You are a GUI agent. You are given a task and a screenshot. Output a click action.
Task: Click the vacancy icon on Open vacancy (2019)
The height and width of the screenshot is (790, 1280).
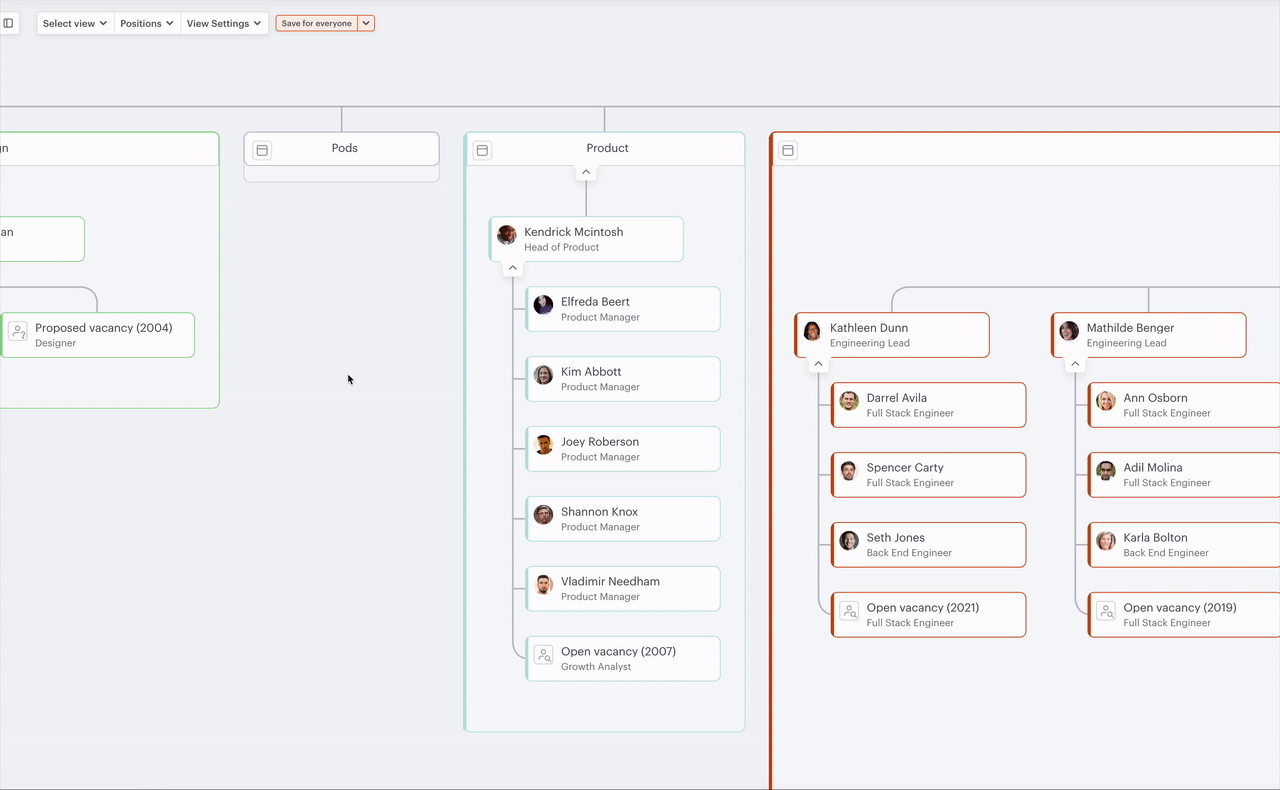click(1105, 611)
